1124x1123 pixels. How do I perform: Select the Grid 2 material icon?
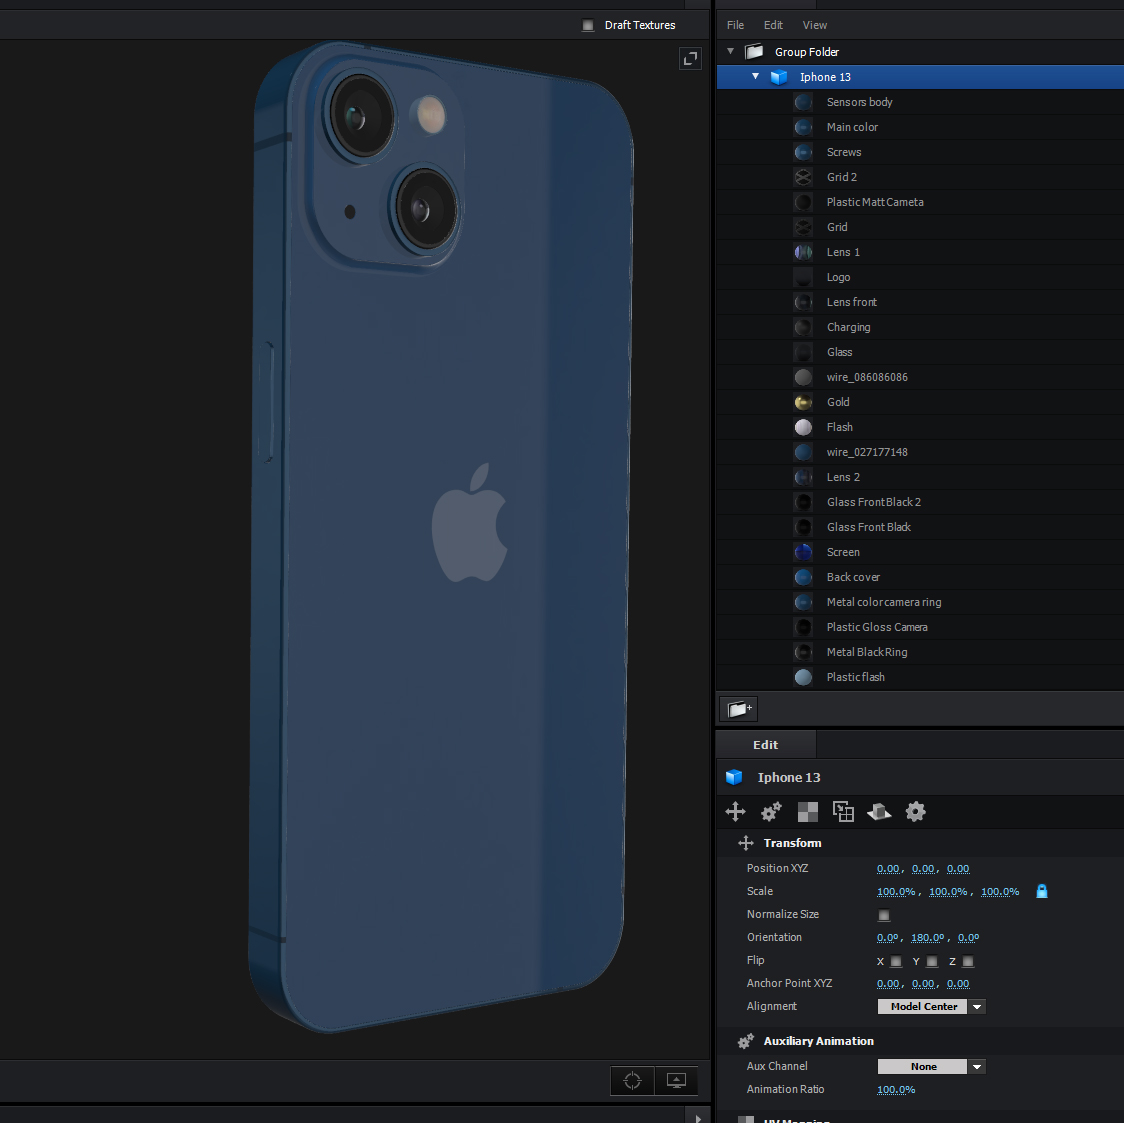803,177
